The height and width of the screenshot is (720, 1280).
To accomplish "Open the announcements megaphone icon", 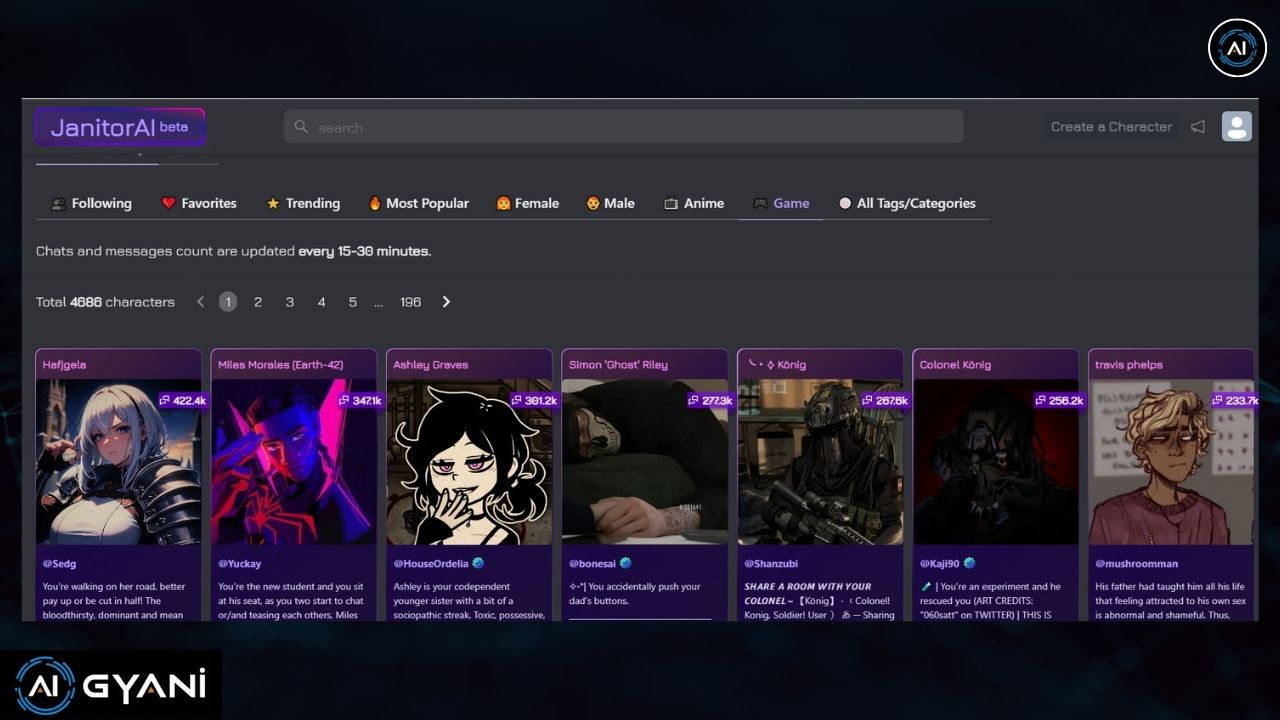I will pos(1197,127).
